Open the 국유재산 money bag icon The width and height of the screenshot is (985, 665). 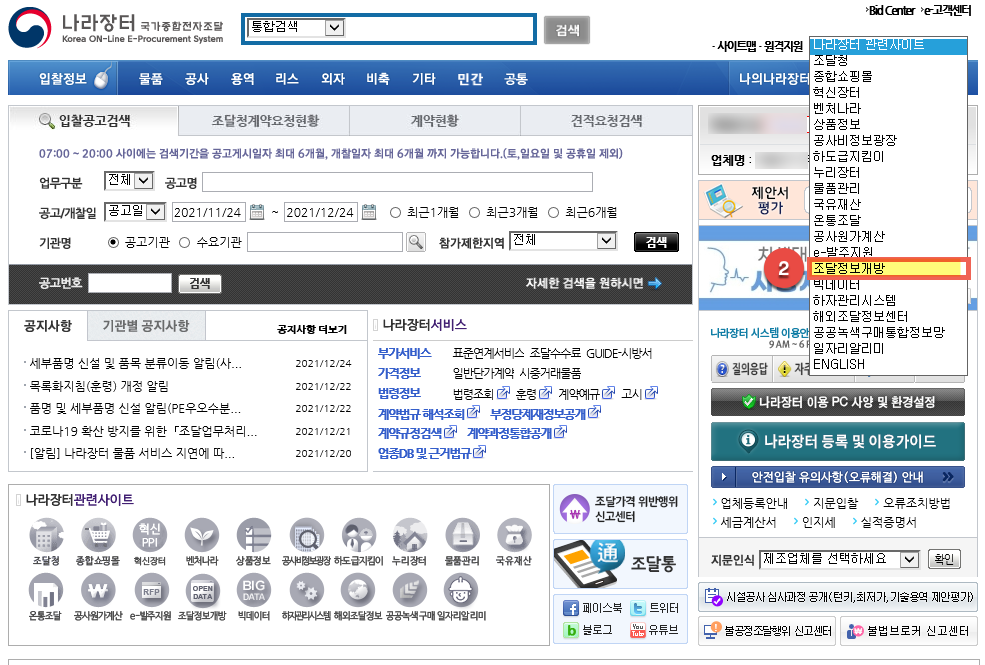(514, 535)
